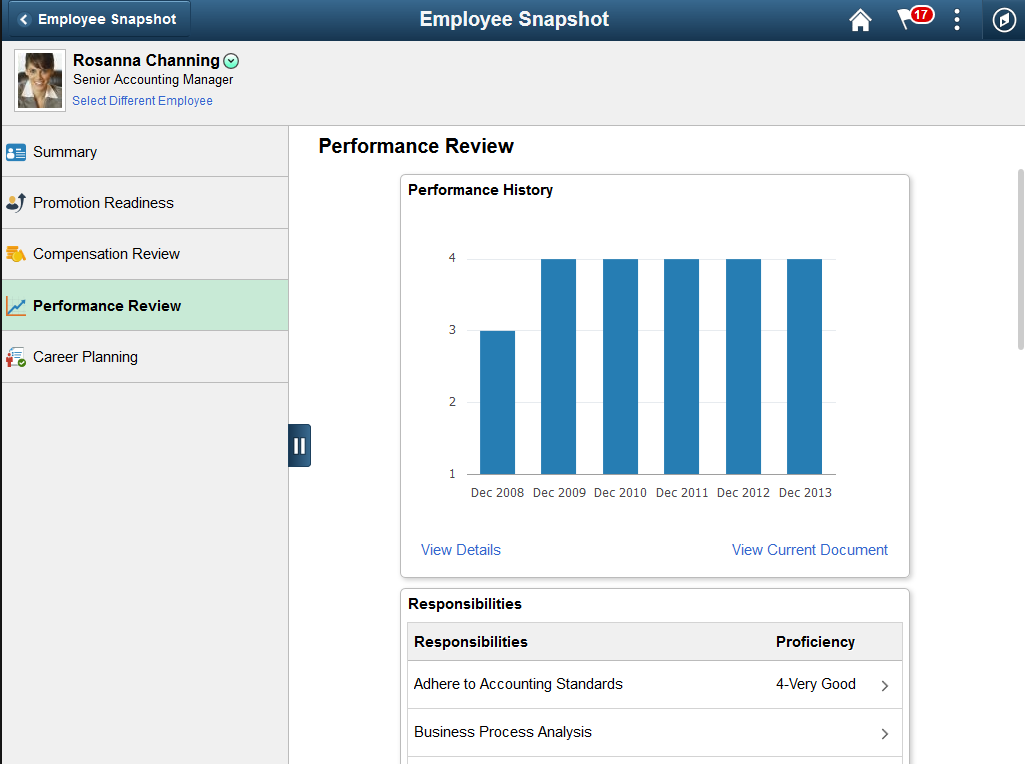
Task: Go back with the Employee Snapshot button
Action: [x=99, y=19]
